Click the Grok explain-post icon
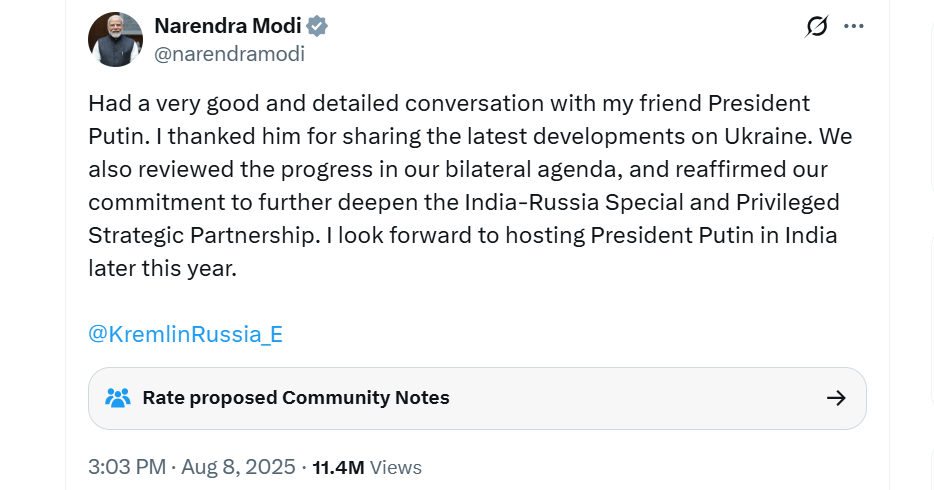Image resolution: width=934 pixels, height=490 pixels. (817, 26)
